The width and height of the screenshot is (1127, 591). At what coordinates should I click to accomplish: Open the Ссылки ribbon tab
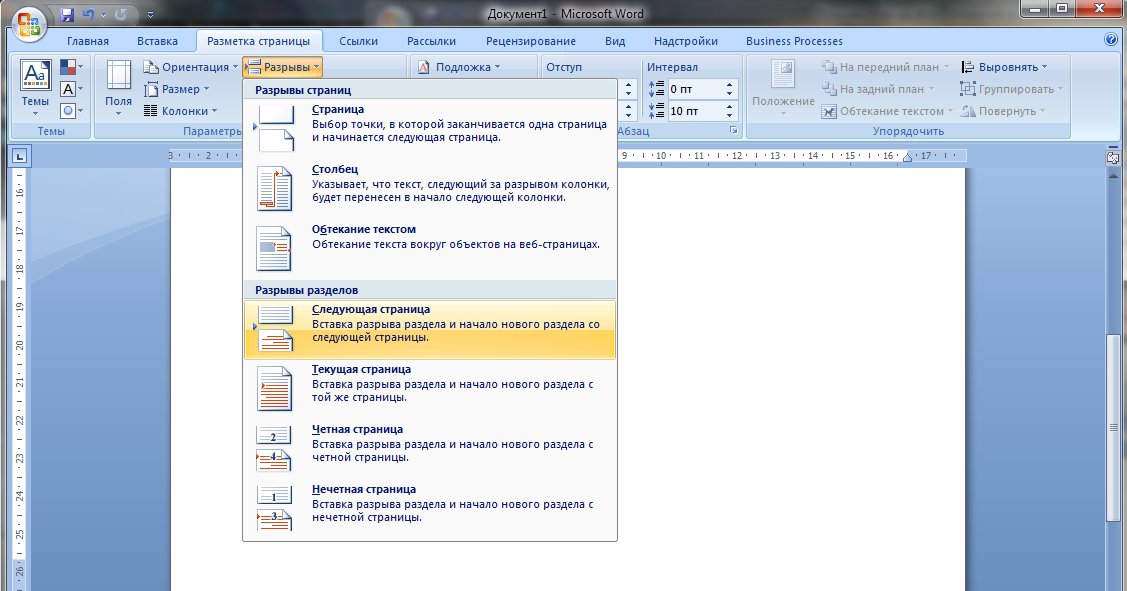pyautogui.click(x=359, y=41)
